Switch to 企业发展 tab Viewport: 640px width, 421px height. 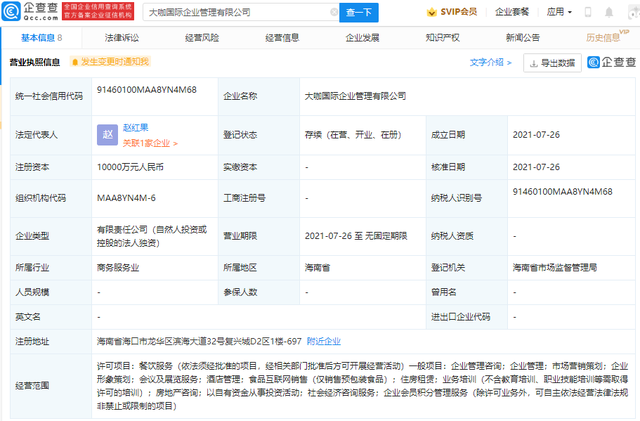(x=362, y=38)
